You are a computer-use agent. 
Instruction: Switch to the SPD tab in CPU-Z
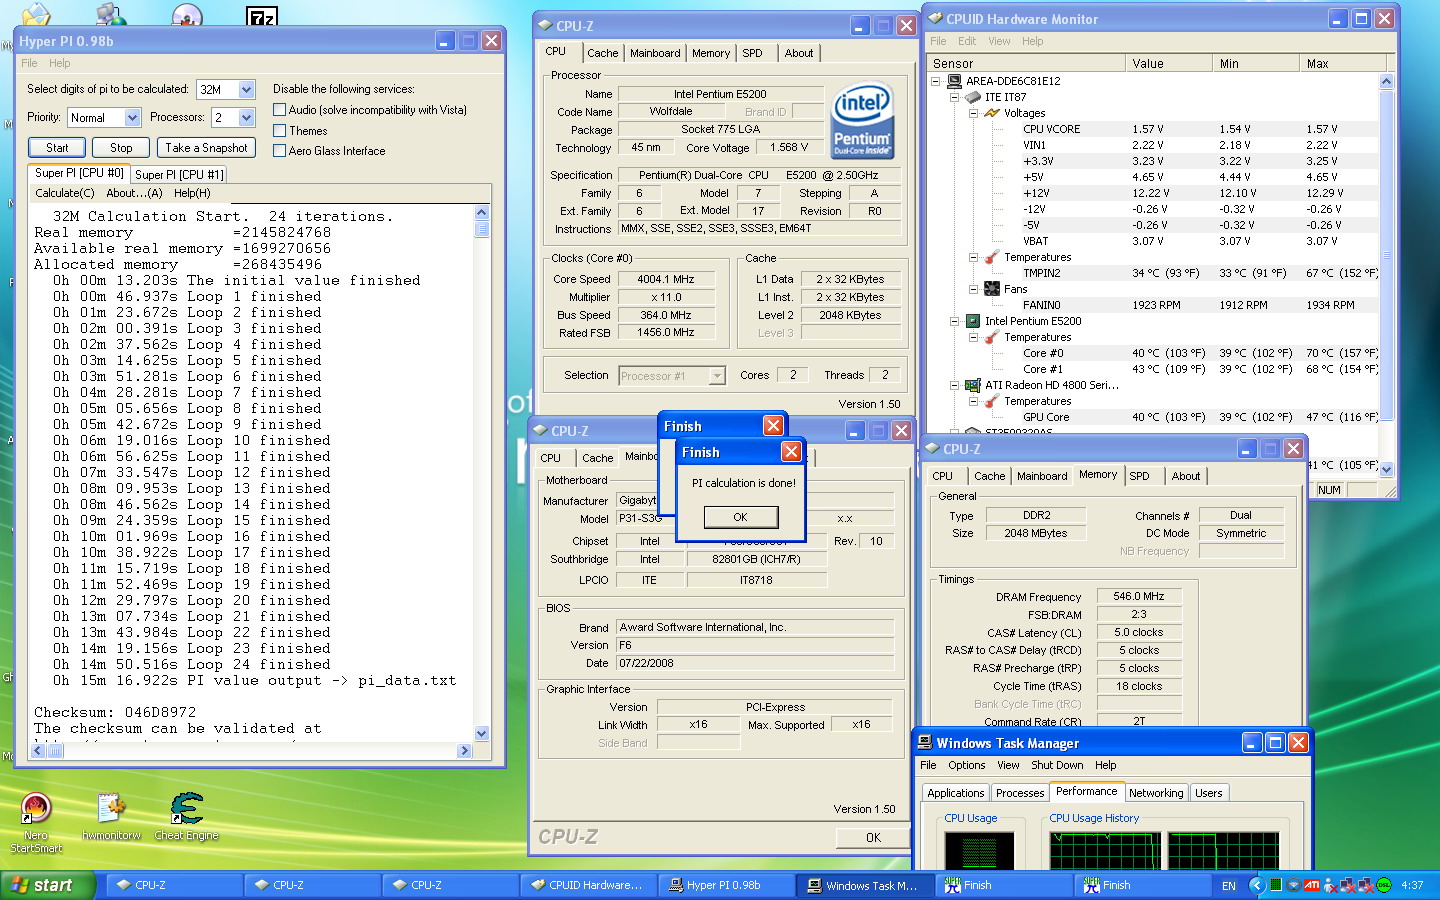(x=752, y=53)
